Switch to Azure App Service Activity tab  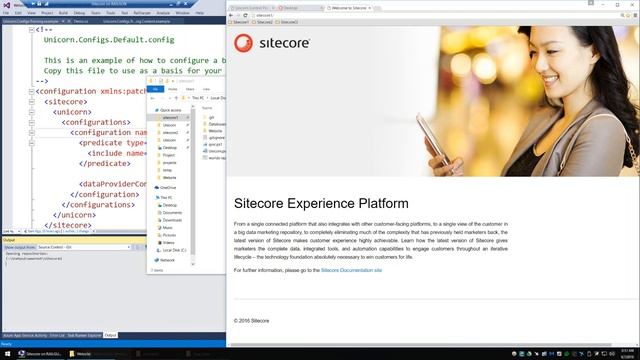[25, 336]
